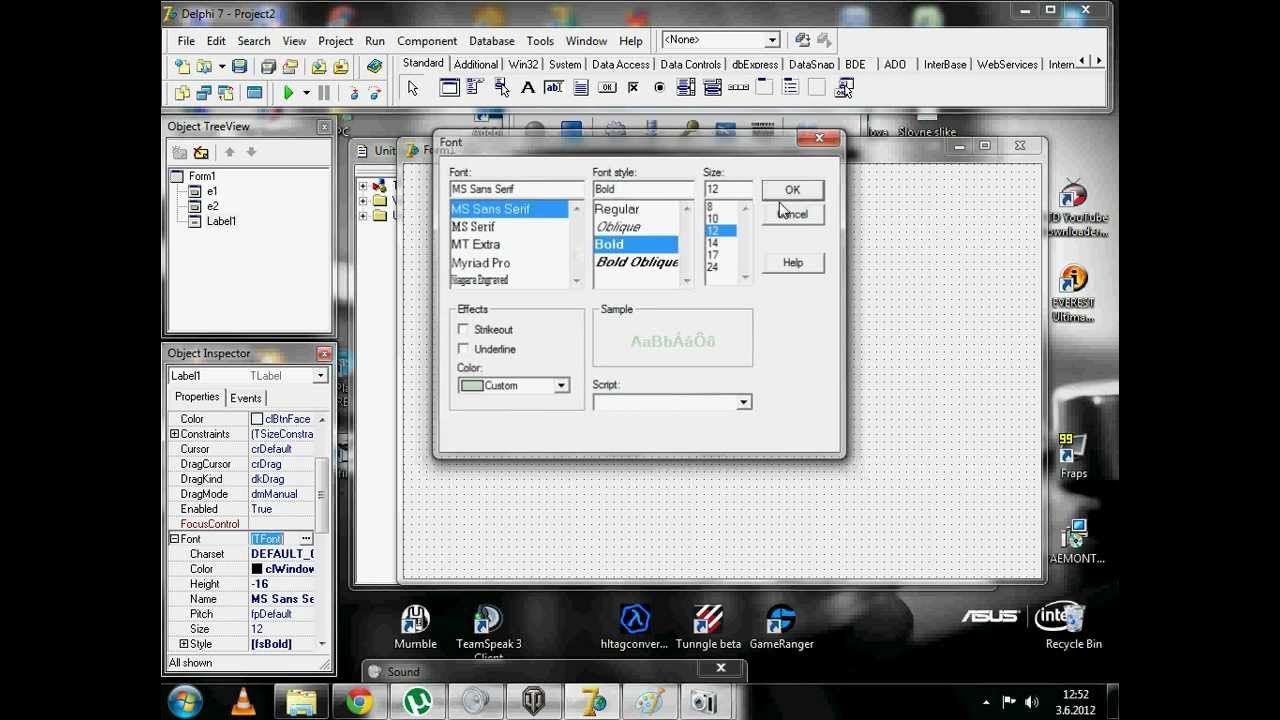Select 'Bold Oblique' font style
1280x720 pixels.
pos(636,262)
